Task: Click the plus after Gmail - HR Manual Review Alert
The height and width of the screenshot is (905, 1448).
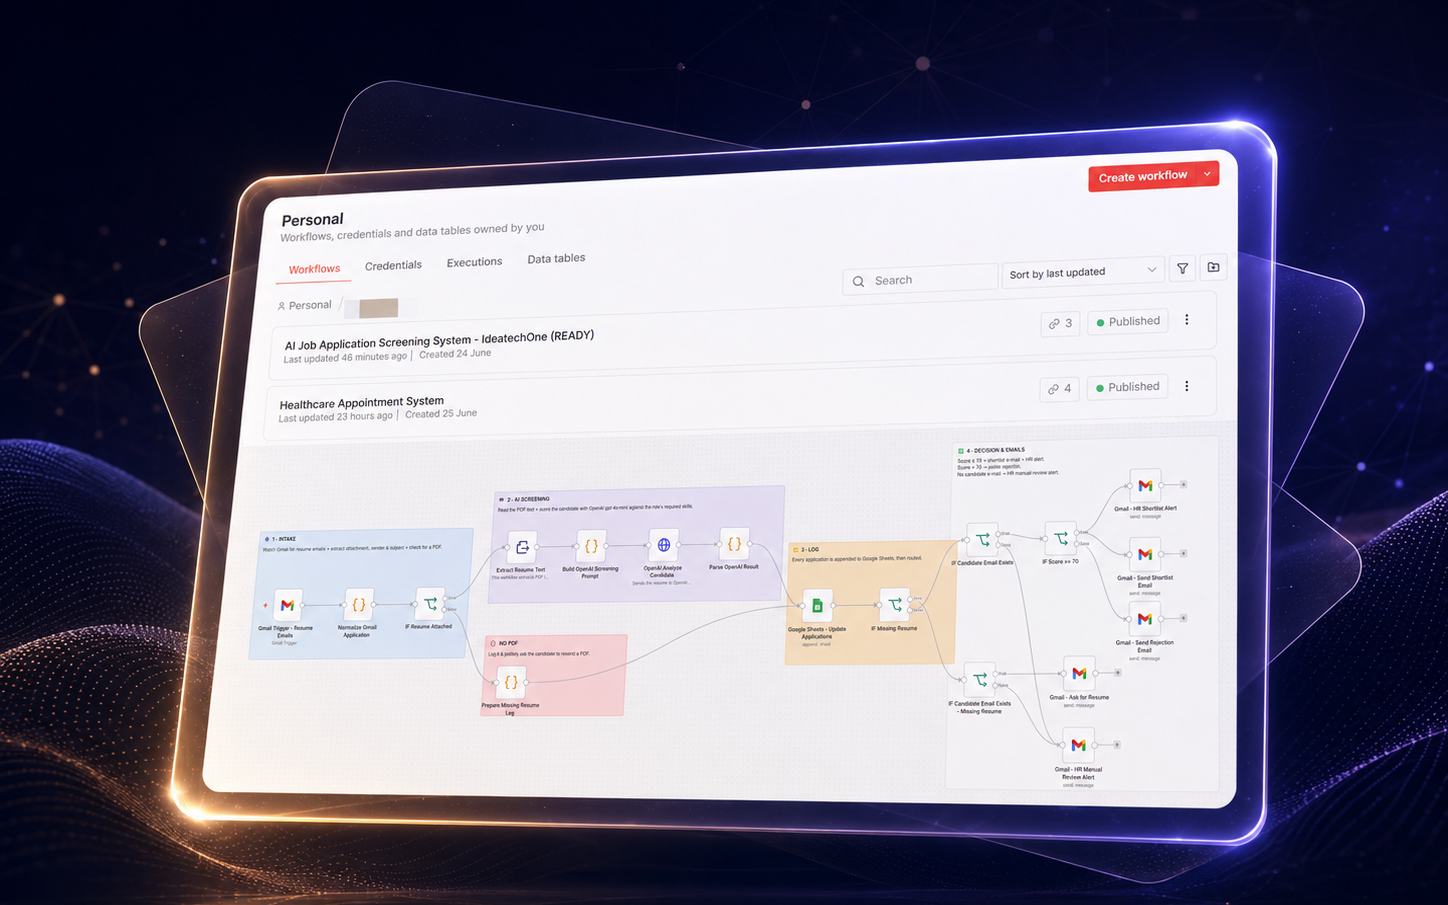Action: (1117, 744)
